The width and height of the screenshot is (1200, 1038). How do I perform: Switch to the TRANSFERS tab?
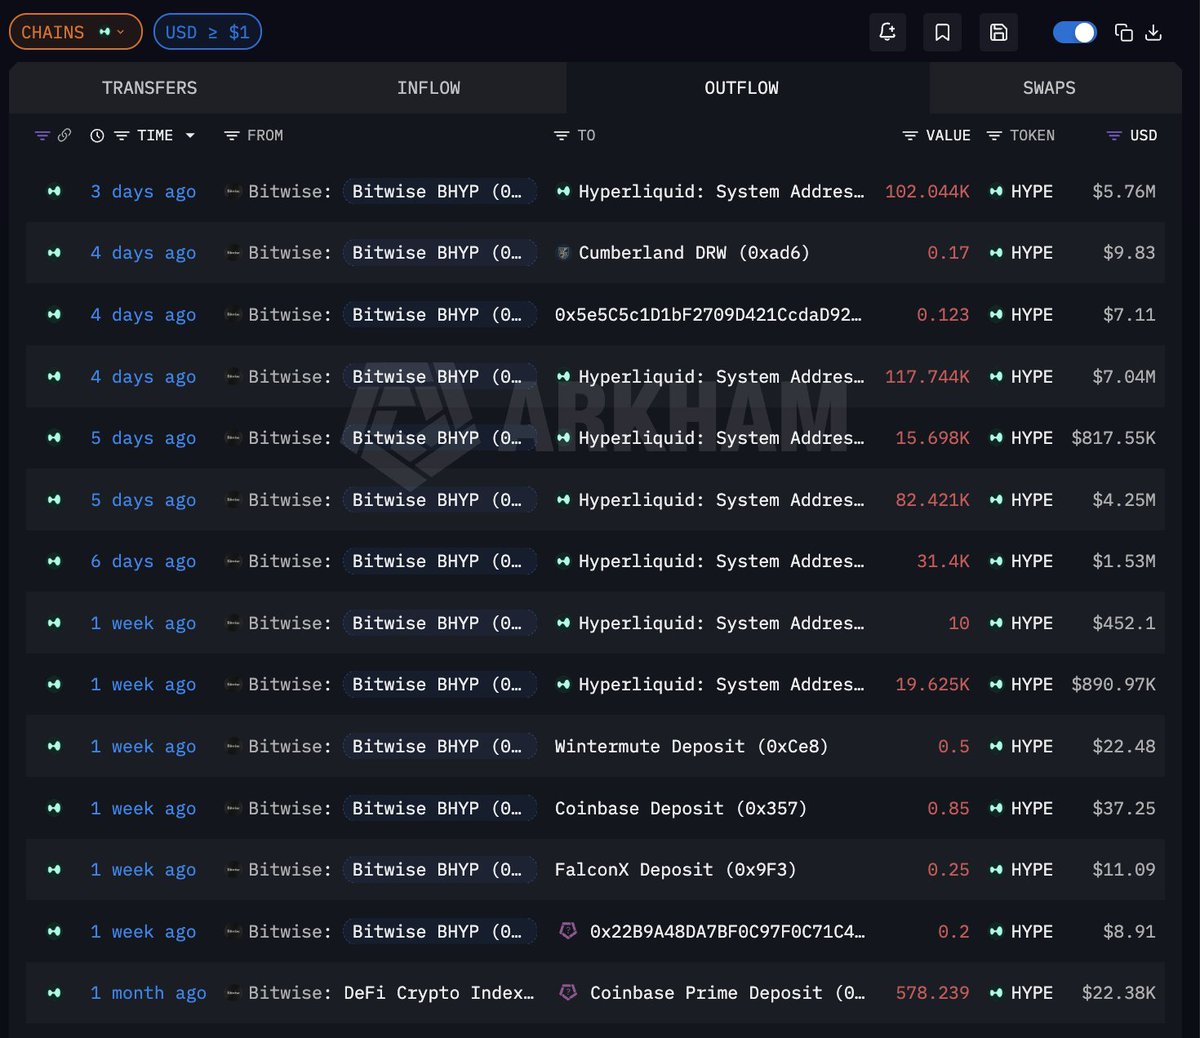coord(149,88)
